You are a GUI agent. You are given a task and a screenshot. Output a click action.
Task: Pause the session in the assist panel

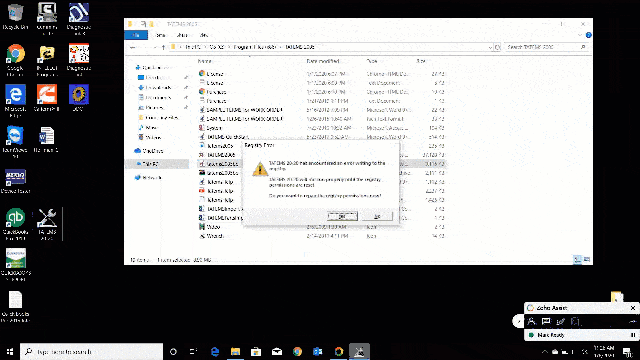click(x=633, y=335)
